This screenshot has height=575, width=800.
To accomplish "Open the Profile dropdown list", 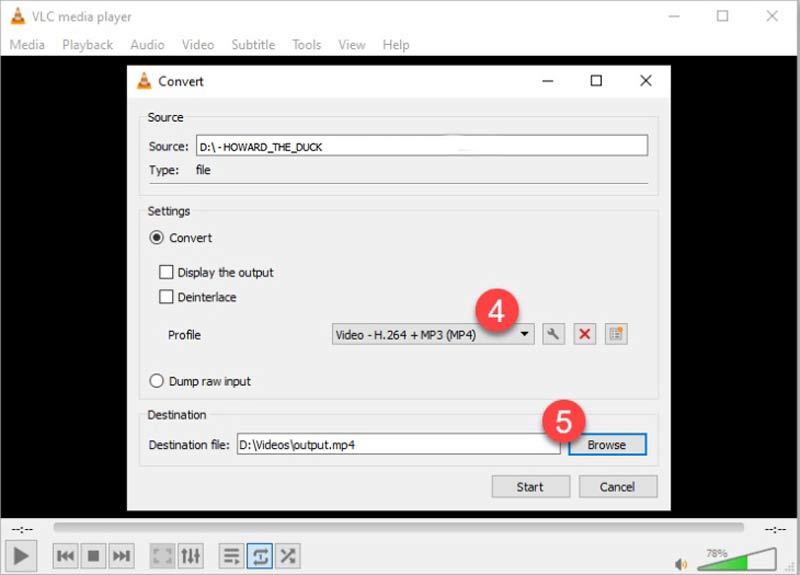I will pyautogui.click(x=433, y=335).
